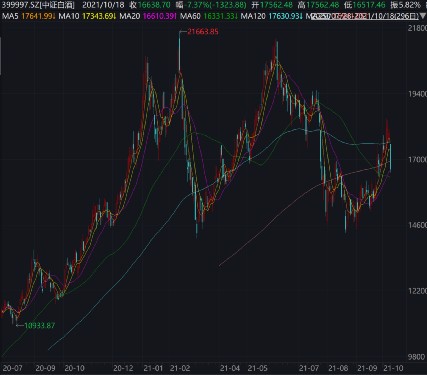Click the ticker title 399997.SZ[中证白酒]
The height and width of the screenshot is (375, 427).
pyautogui.click(x=37, y=5)
